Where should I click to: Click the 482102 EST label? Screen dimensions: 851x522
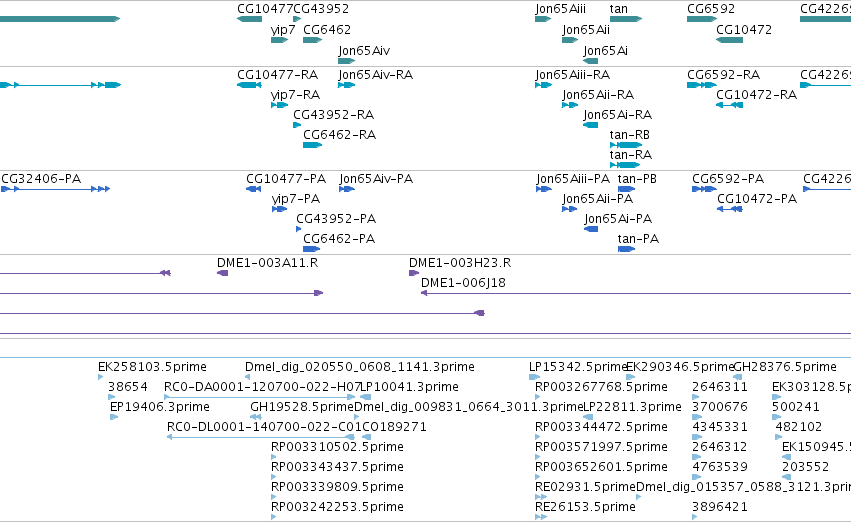[798, 427]
